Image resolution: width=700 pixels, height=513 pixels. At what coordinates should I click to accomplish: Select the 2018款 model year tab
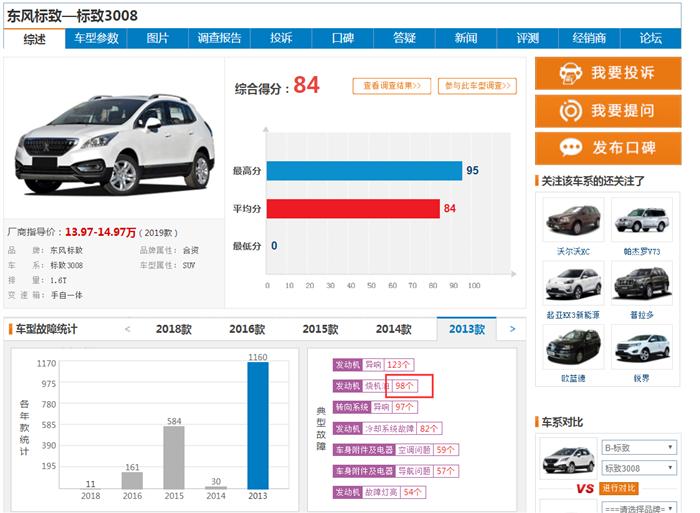174,329
